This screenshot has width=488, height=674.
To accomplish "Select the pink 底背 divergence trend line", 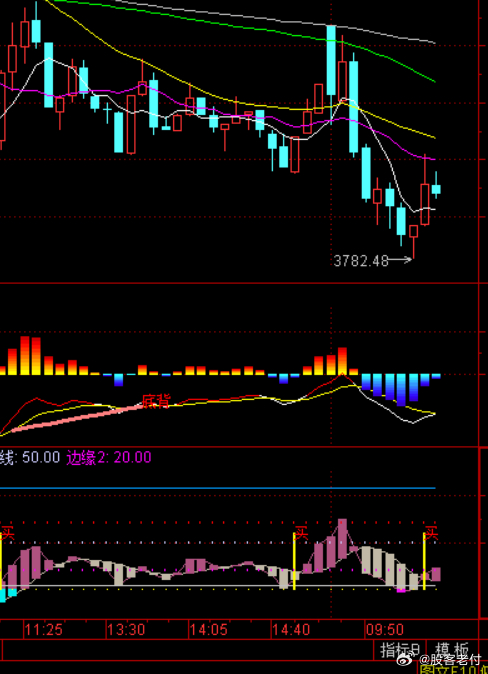I will pos(77,418).
